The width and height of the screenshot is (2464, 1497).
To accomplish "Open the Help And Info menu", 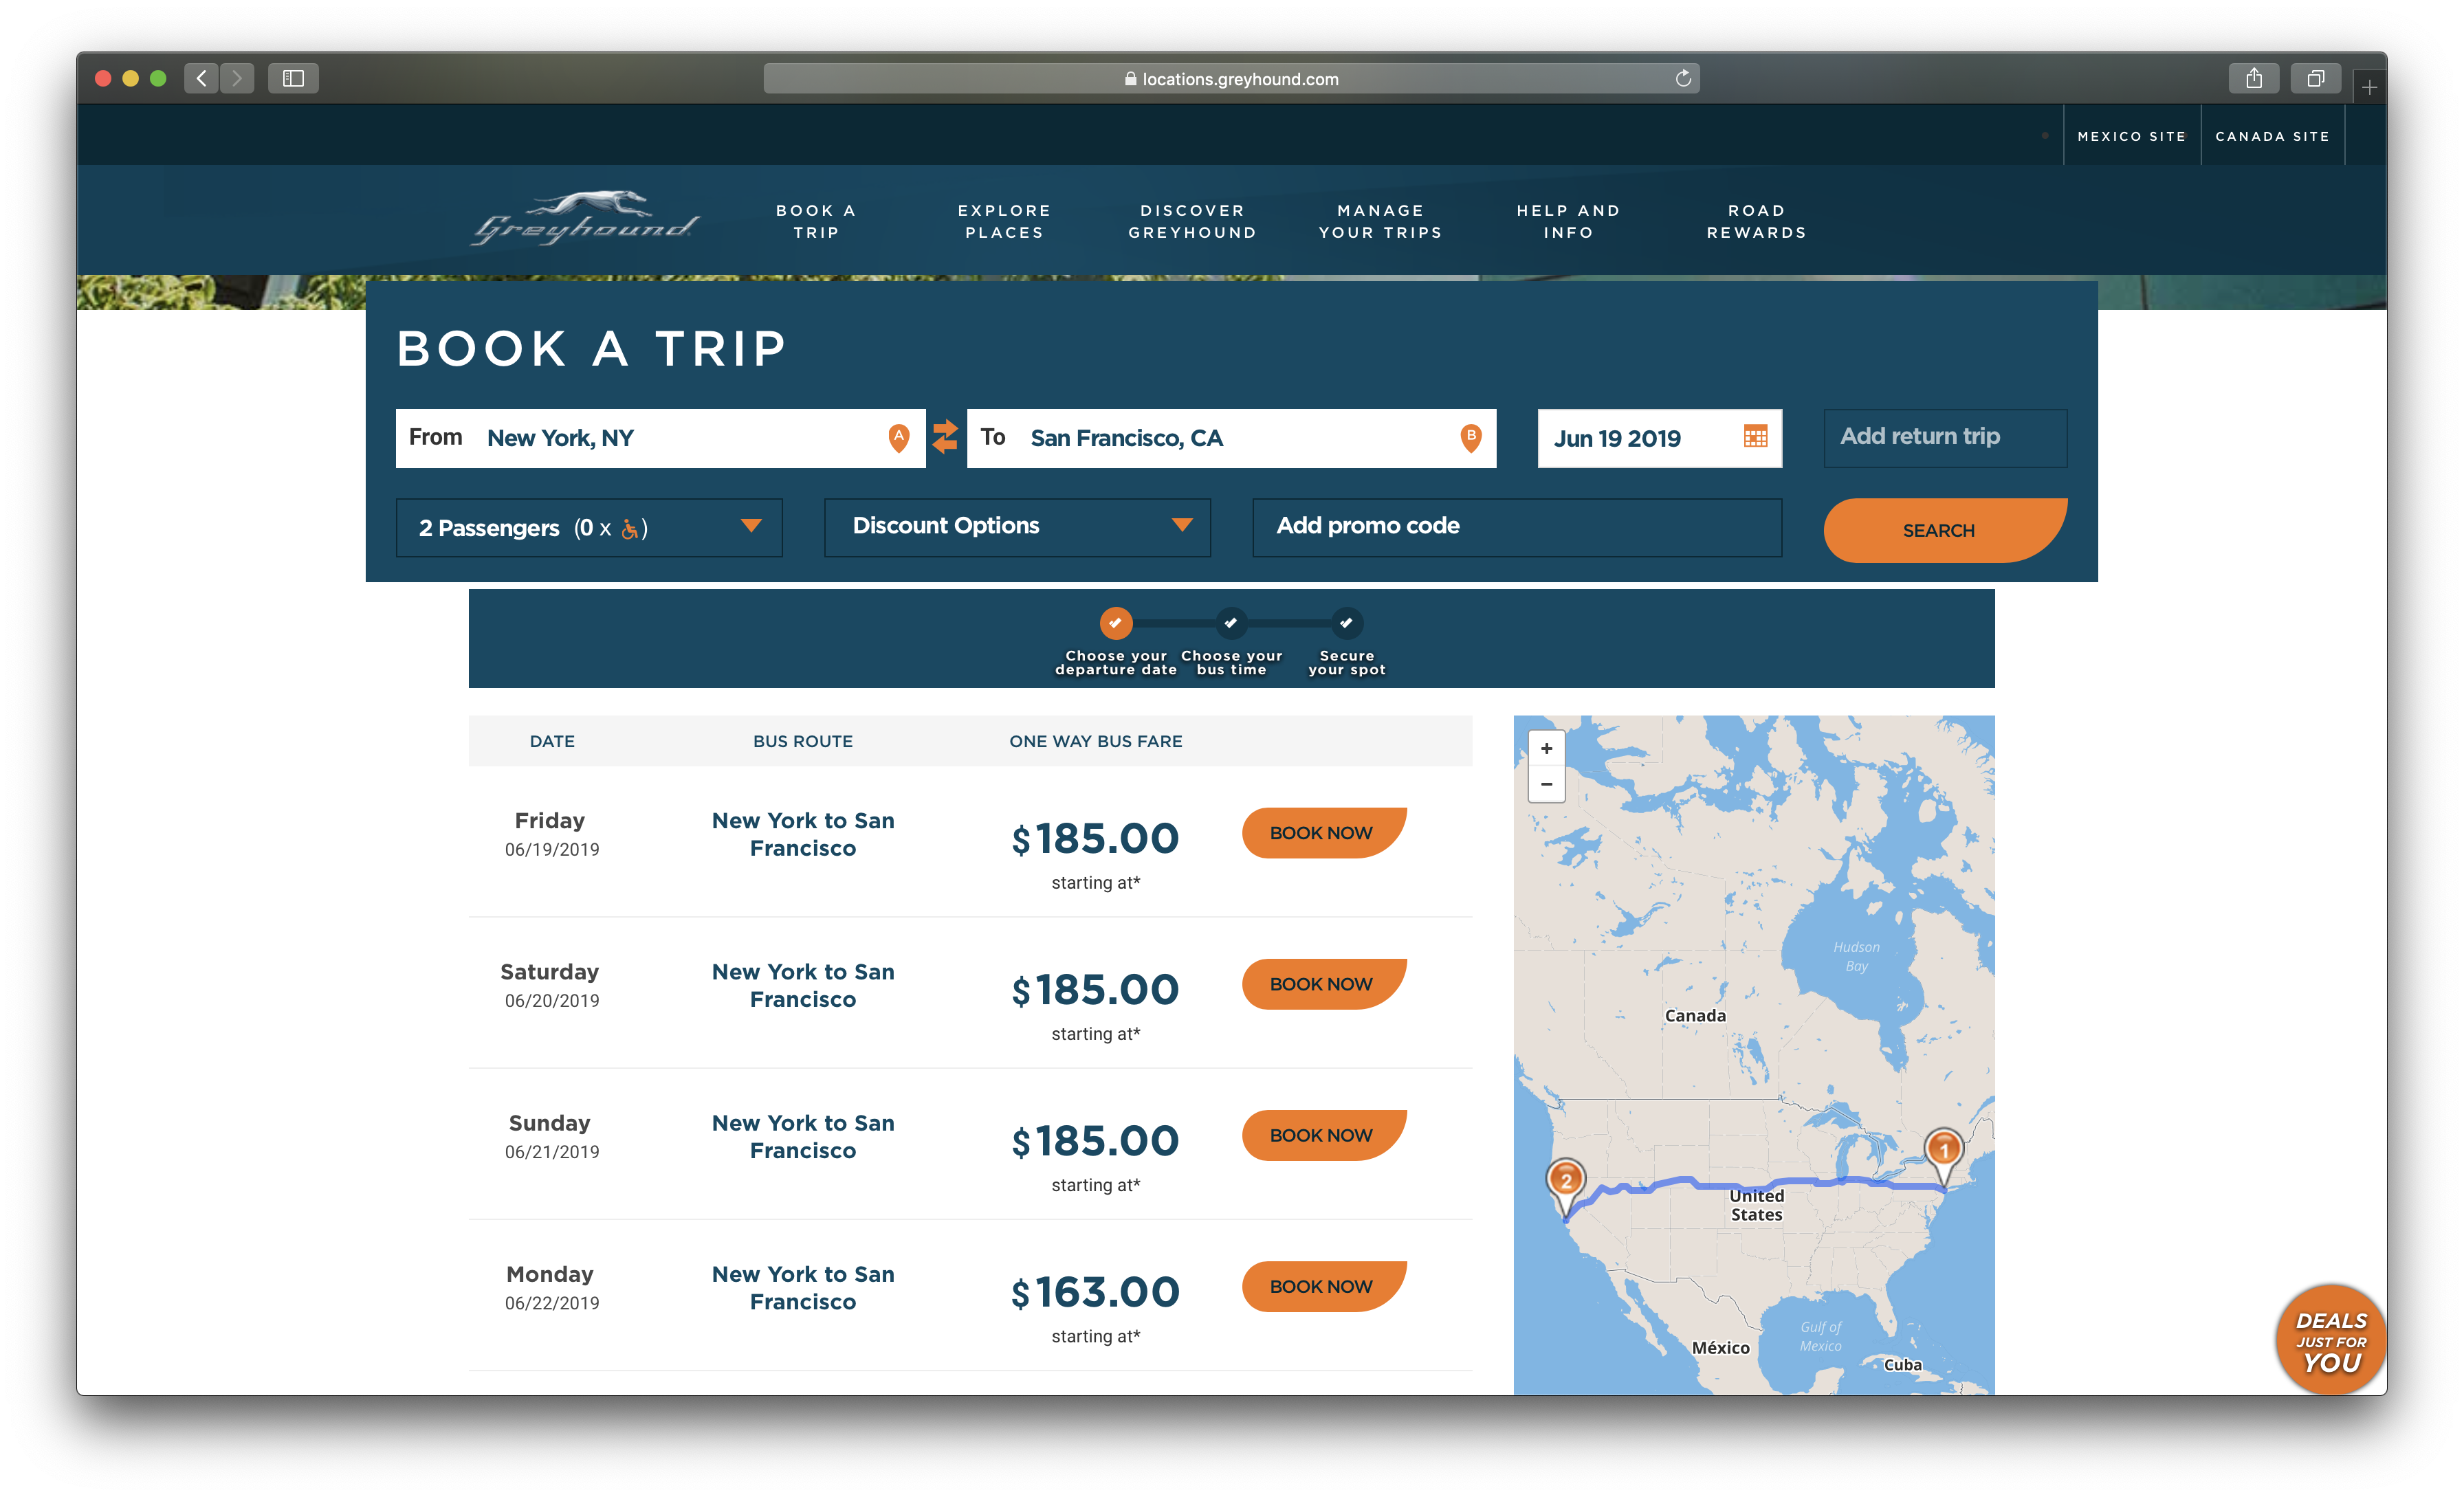I will (1568, 221).
